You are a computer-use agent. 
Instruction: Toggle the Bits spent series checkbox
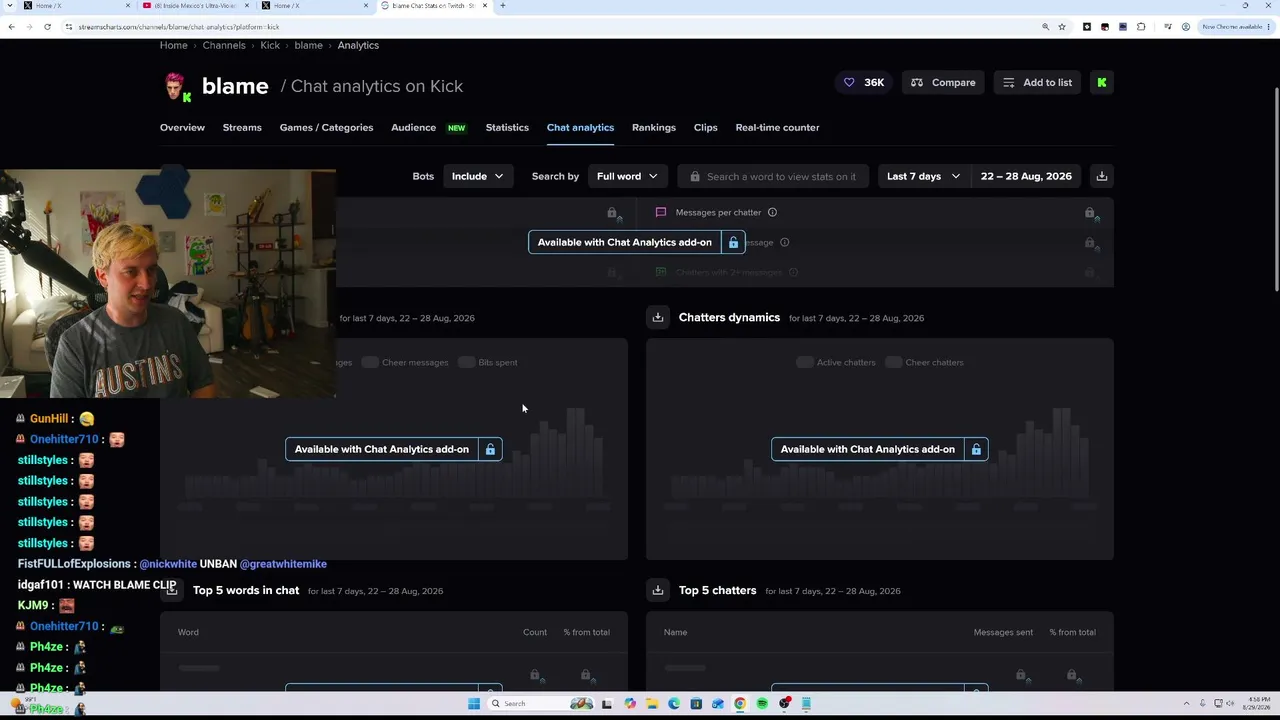point(466,362)
